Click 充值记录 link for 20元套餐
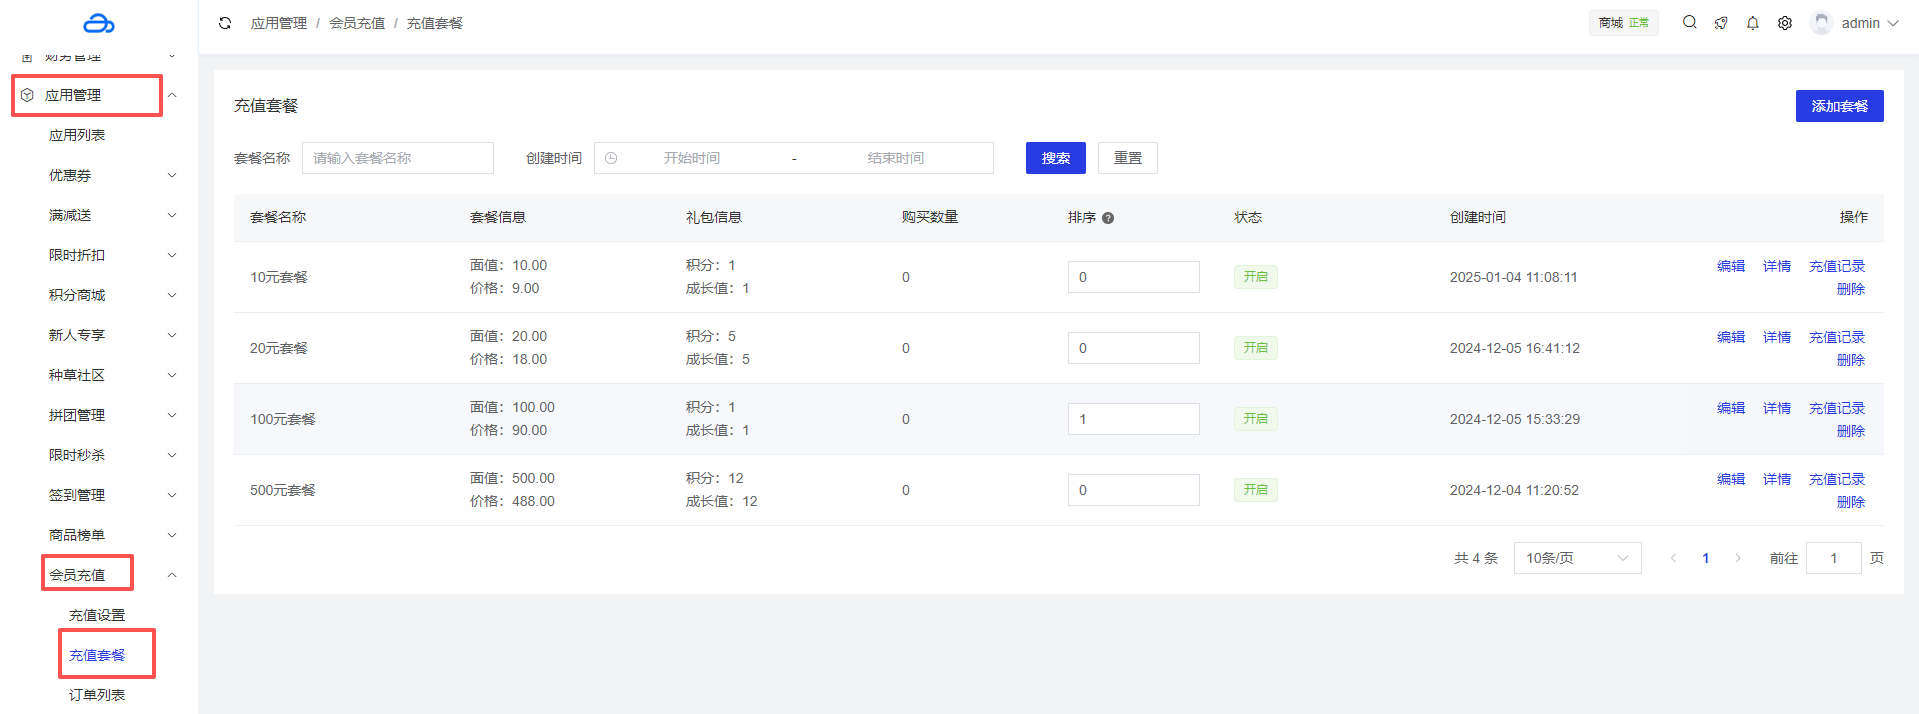The image size is (1919, 714). point(1836,337)
